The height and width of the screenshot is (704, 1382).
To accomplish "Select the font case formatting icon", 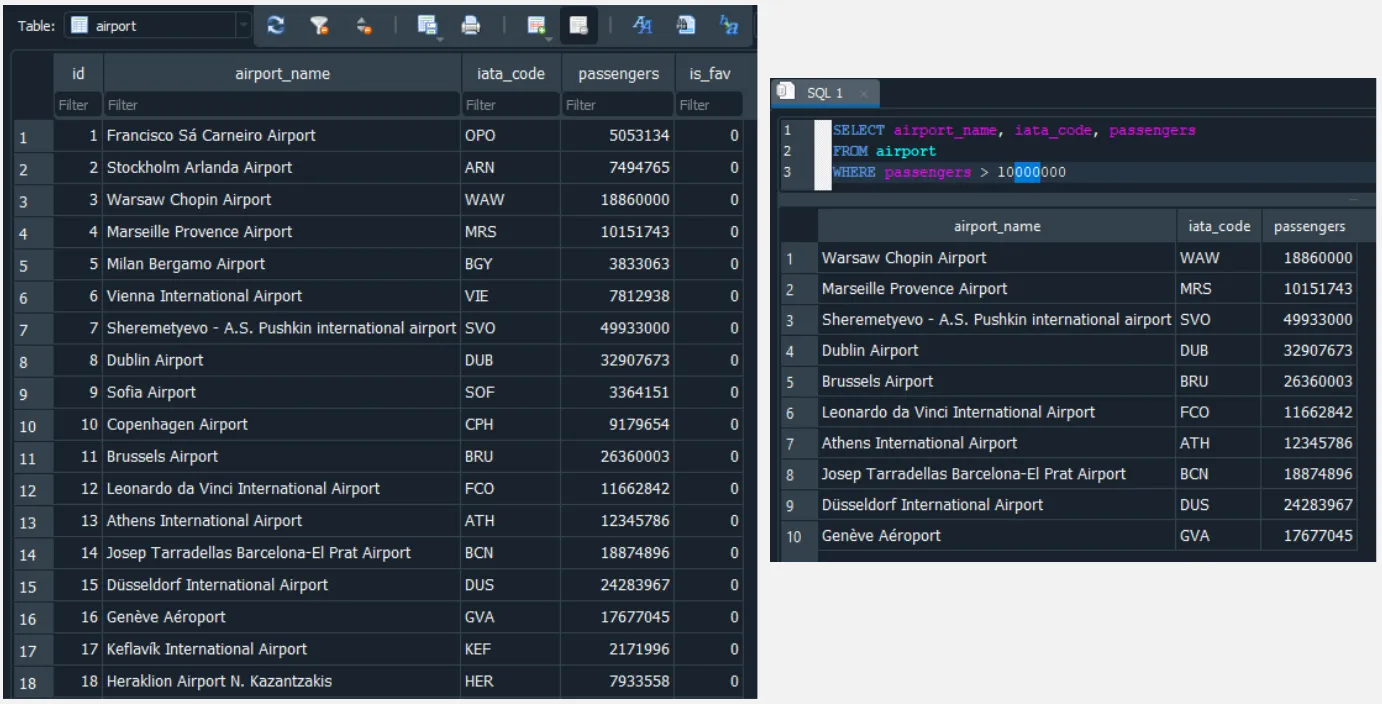I will point(640,27).
